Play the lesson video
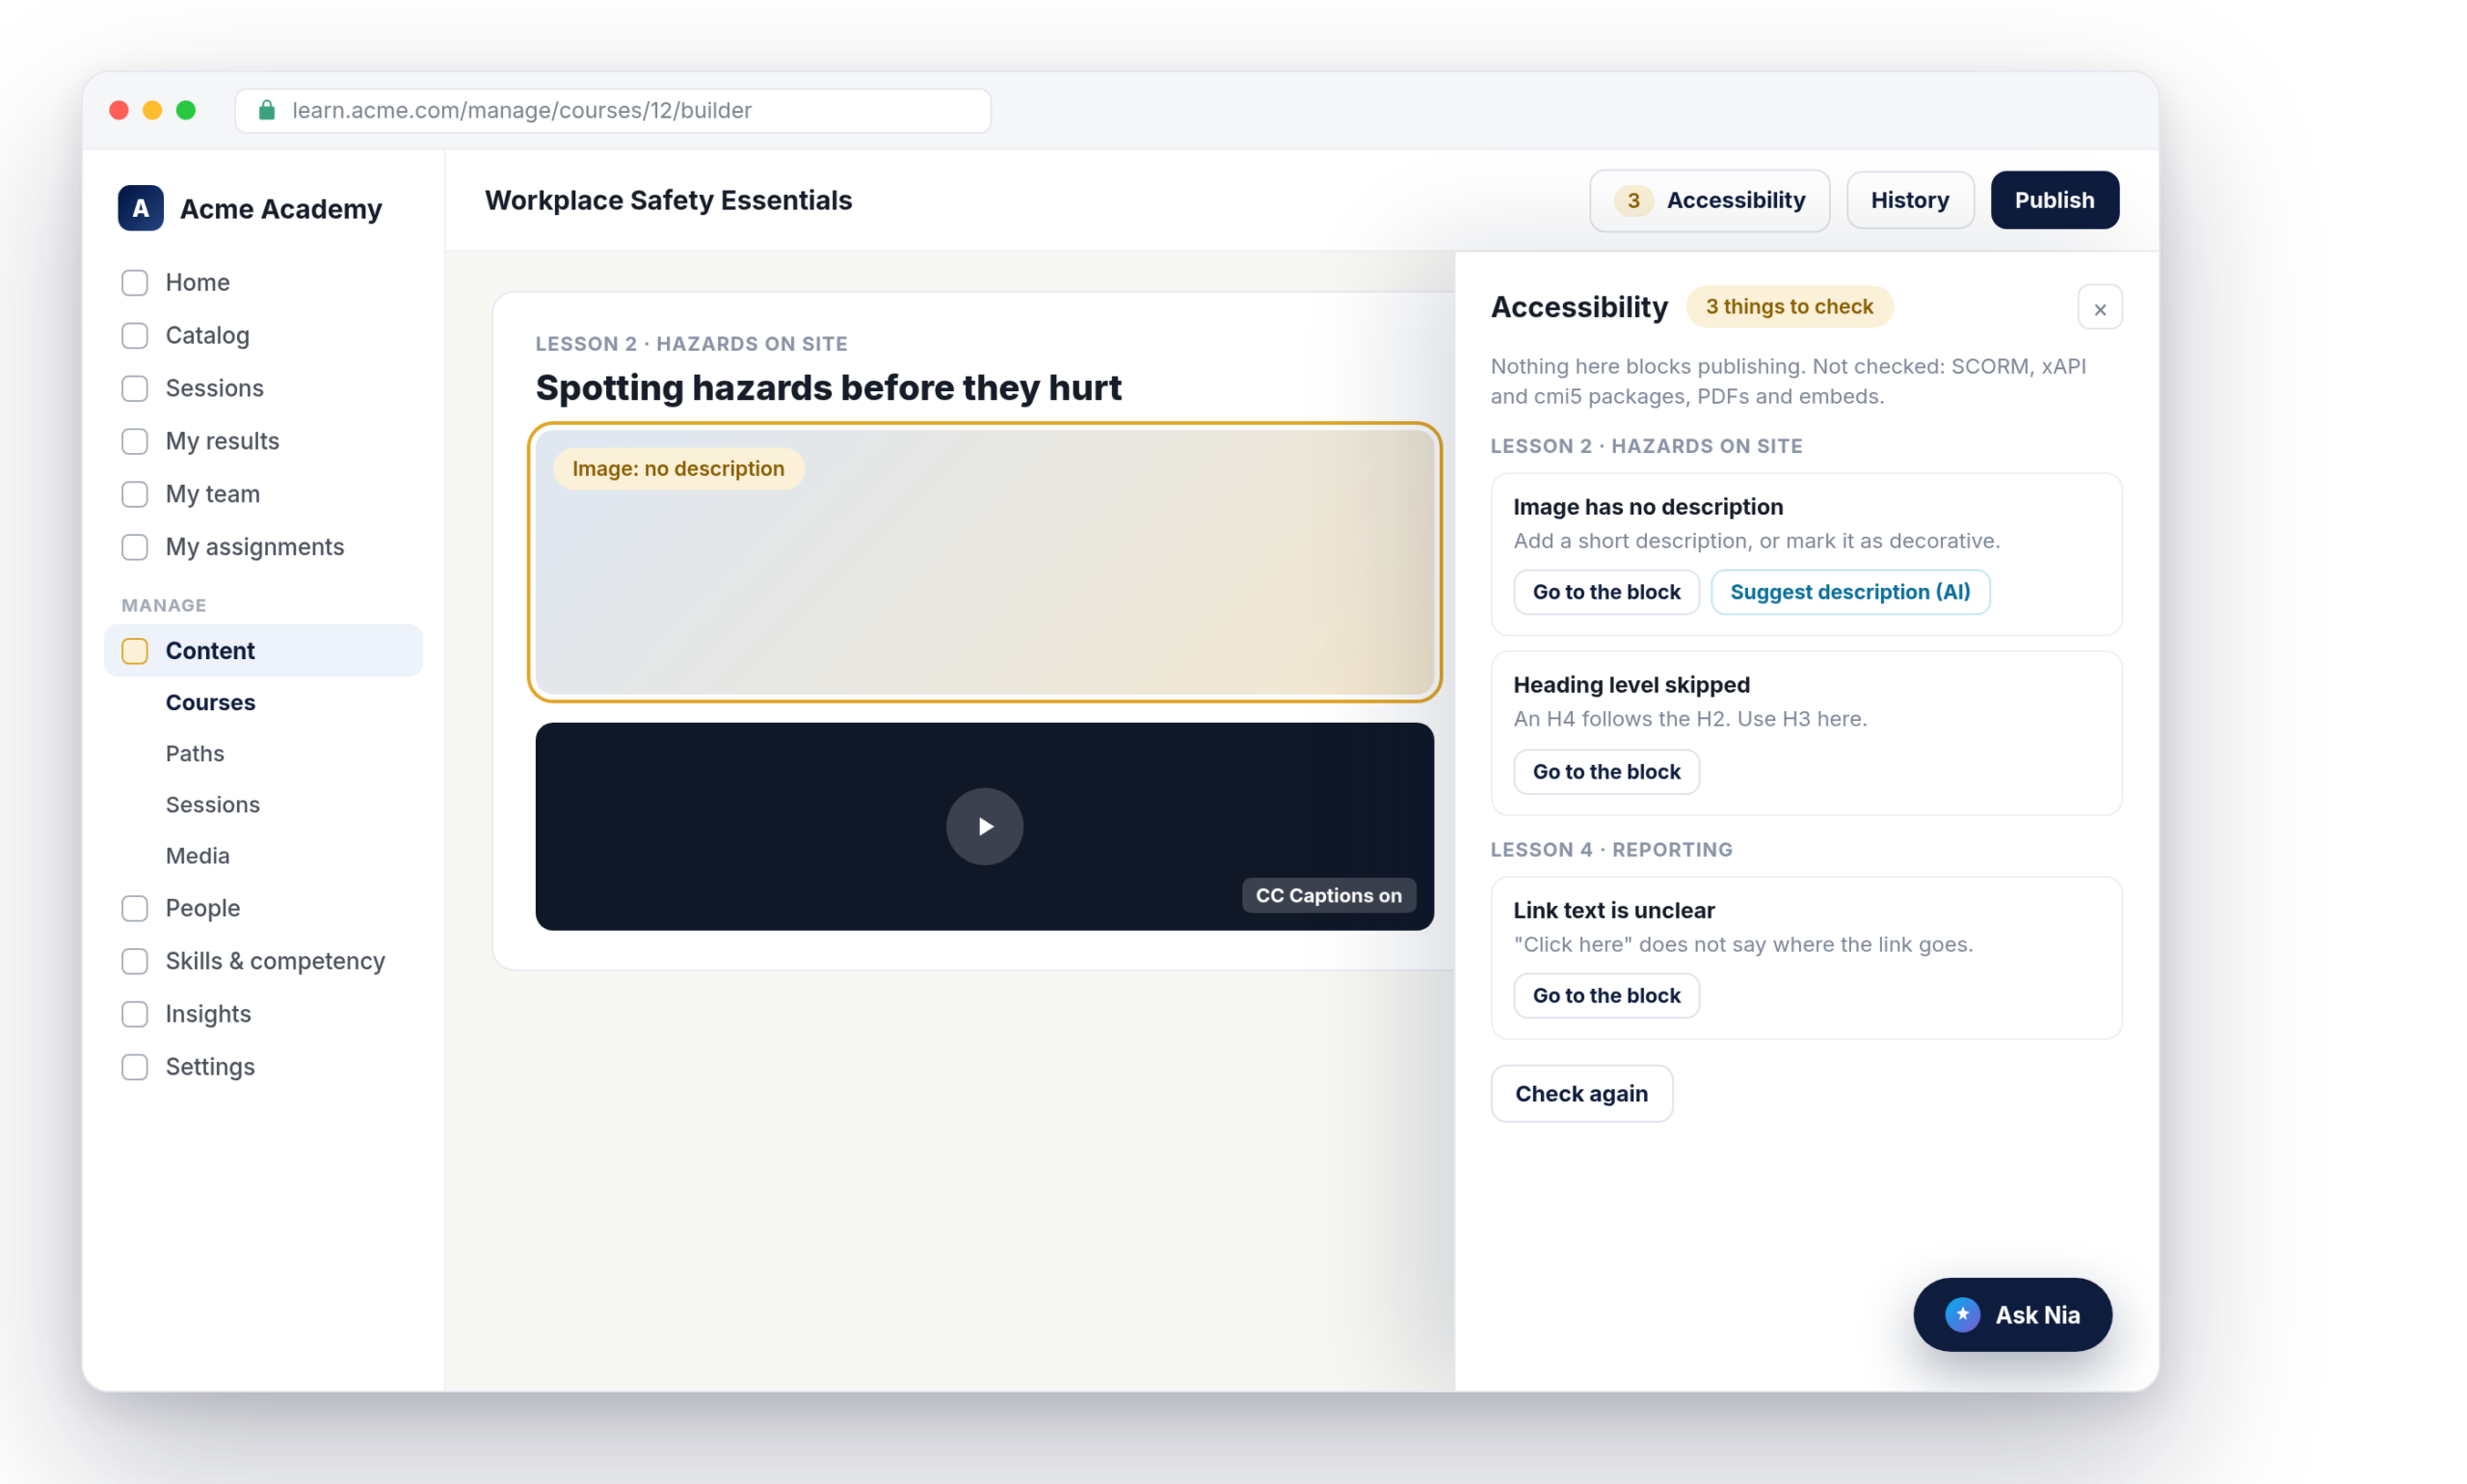Image resolution: width=2467 pixels, height=1484 pixels. [985, 827]
